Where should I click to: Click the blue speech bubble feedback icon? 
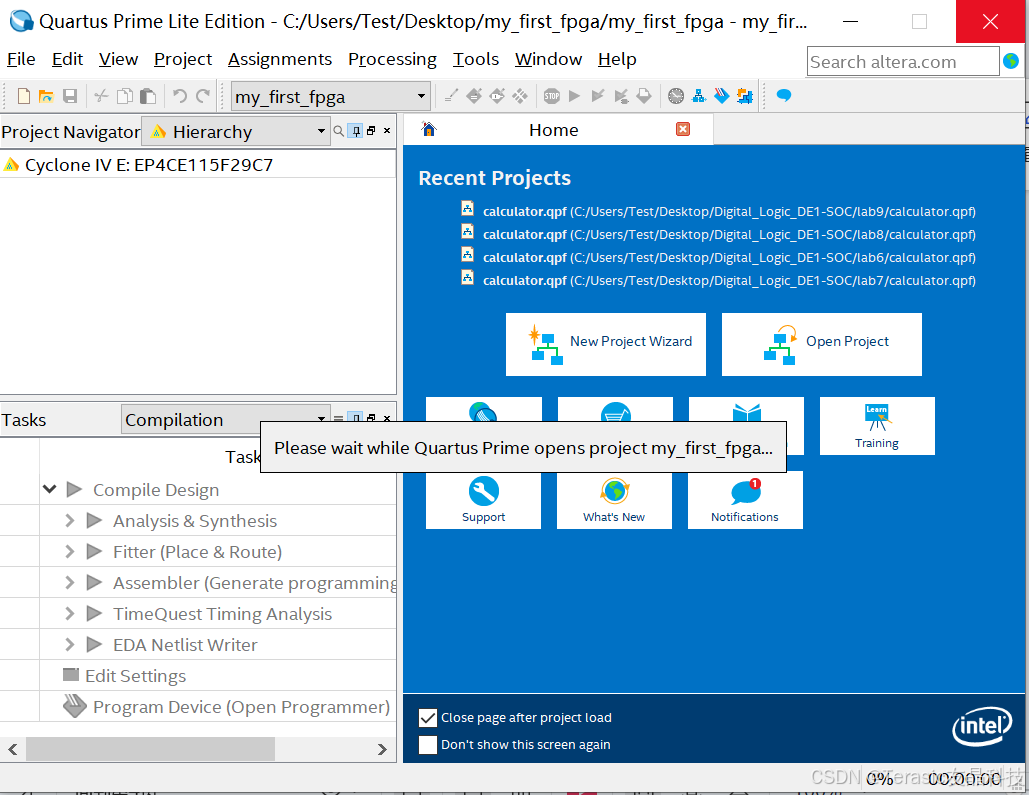784,96
